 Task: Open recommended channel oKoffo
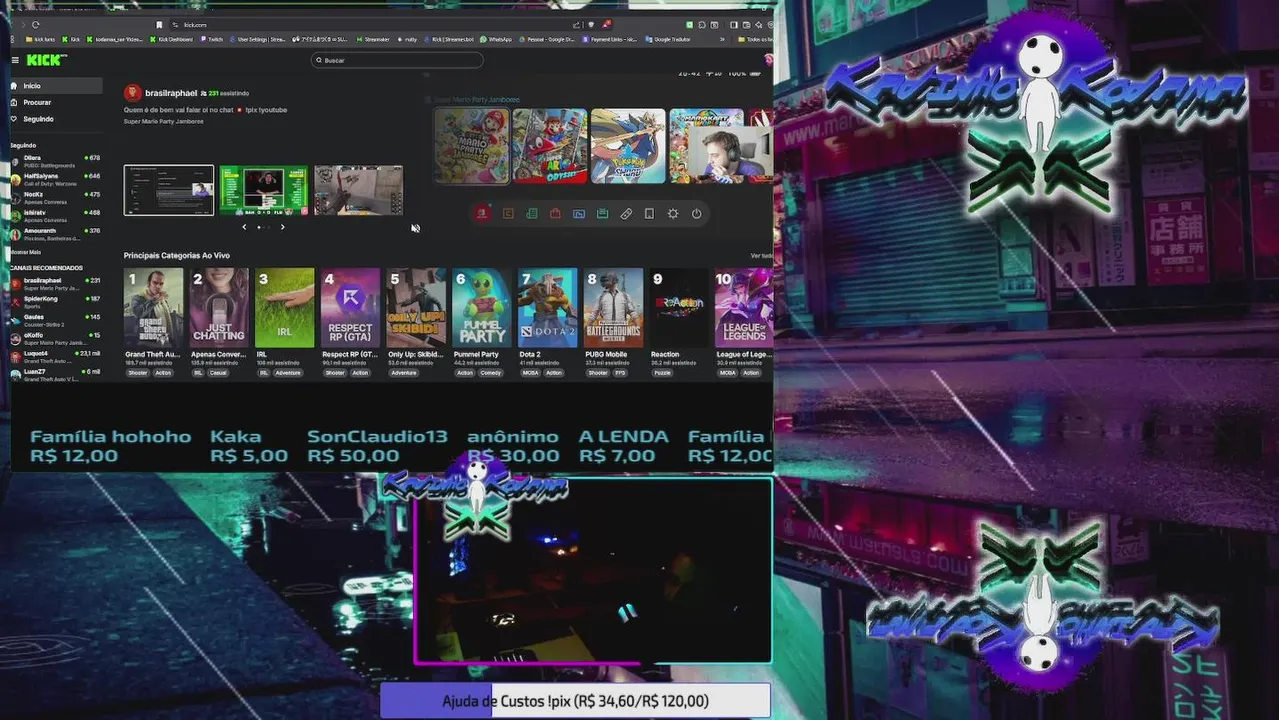click(56, 337)
